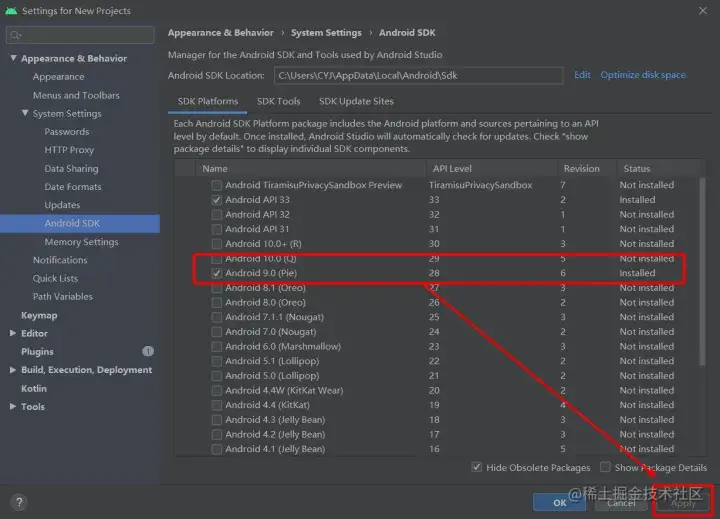The height and width of the screenshot is (519, 720).
Task: Select Keymap settings
Action: [39, 315]
